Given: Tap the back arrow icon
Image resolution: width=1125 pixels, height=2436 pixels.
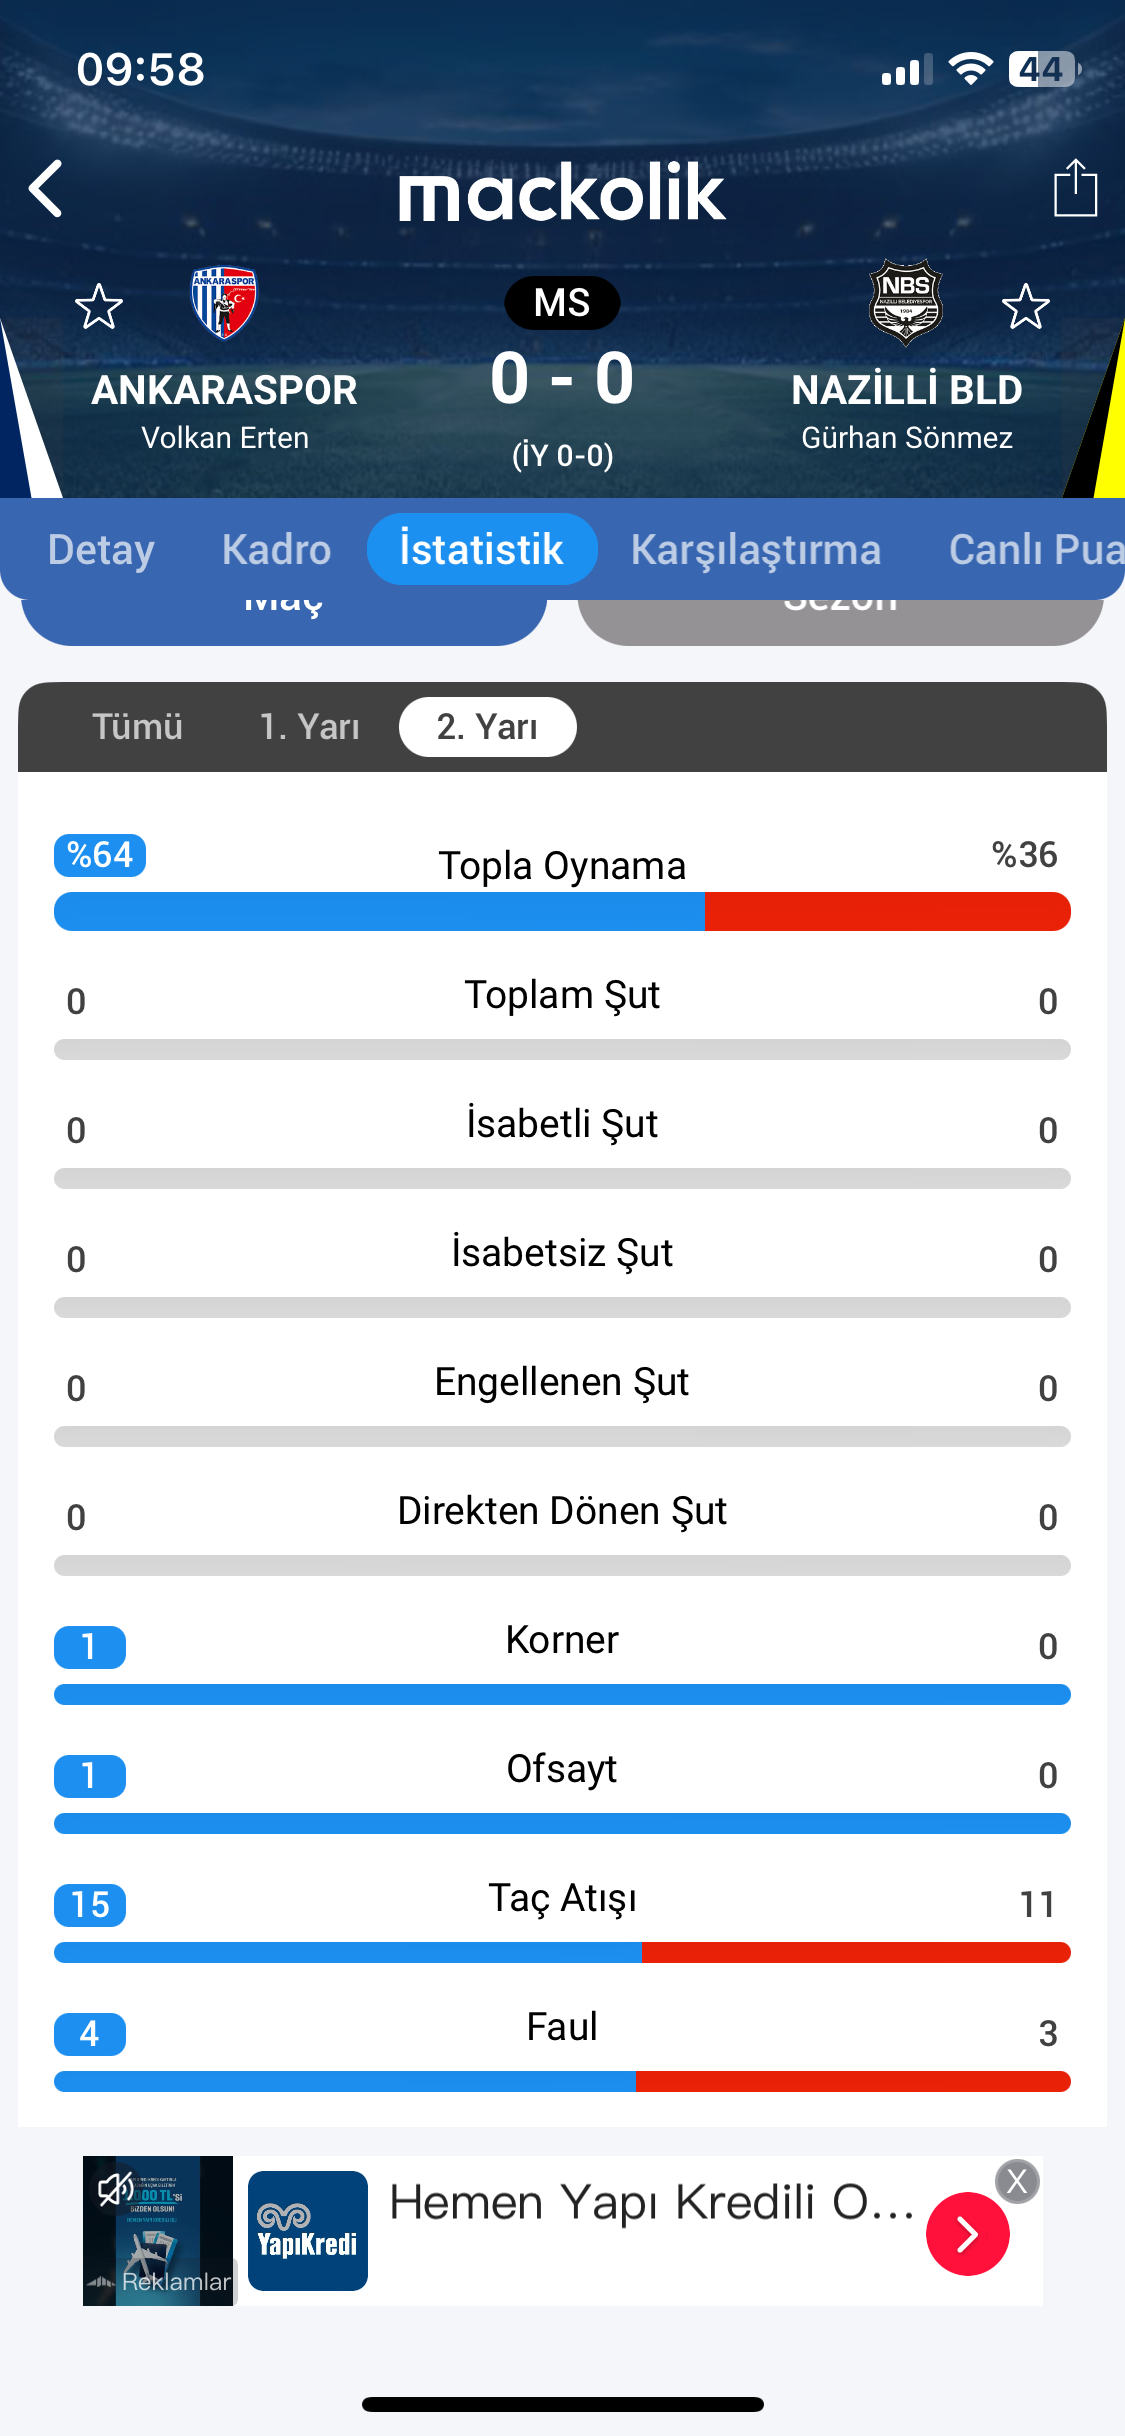Looking at the screenshot, I should pos(46,189).
